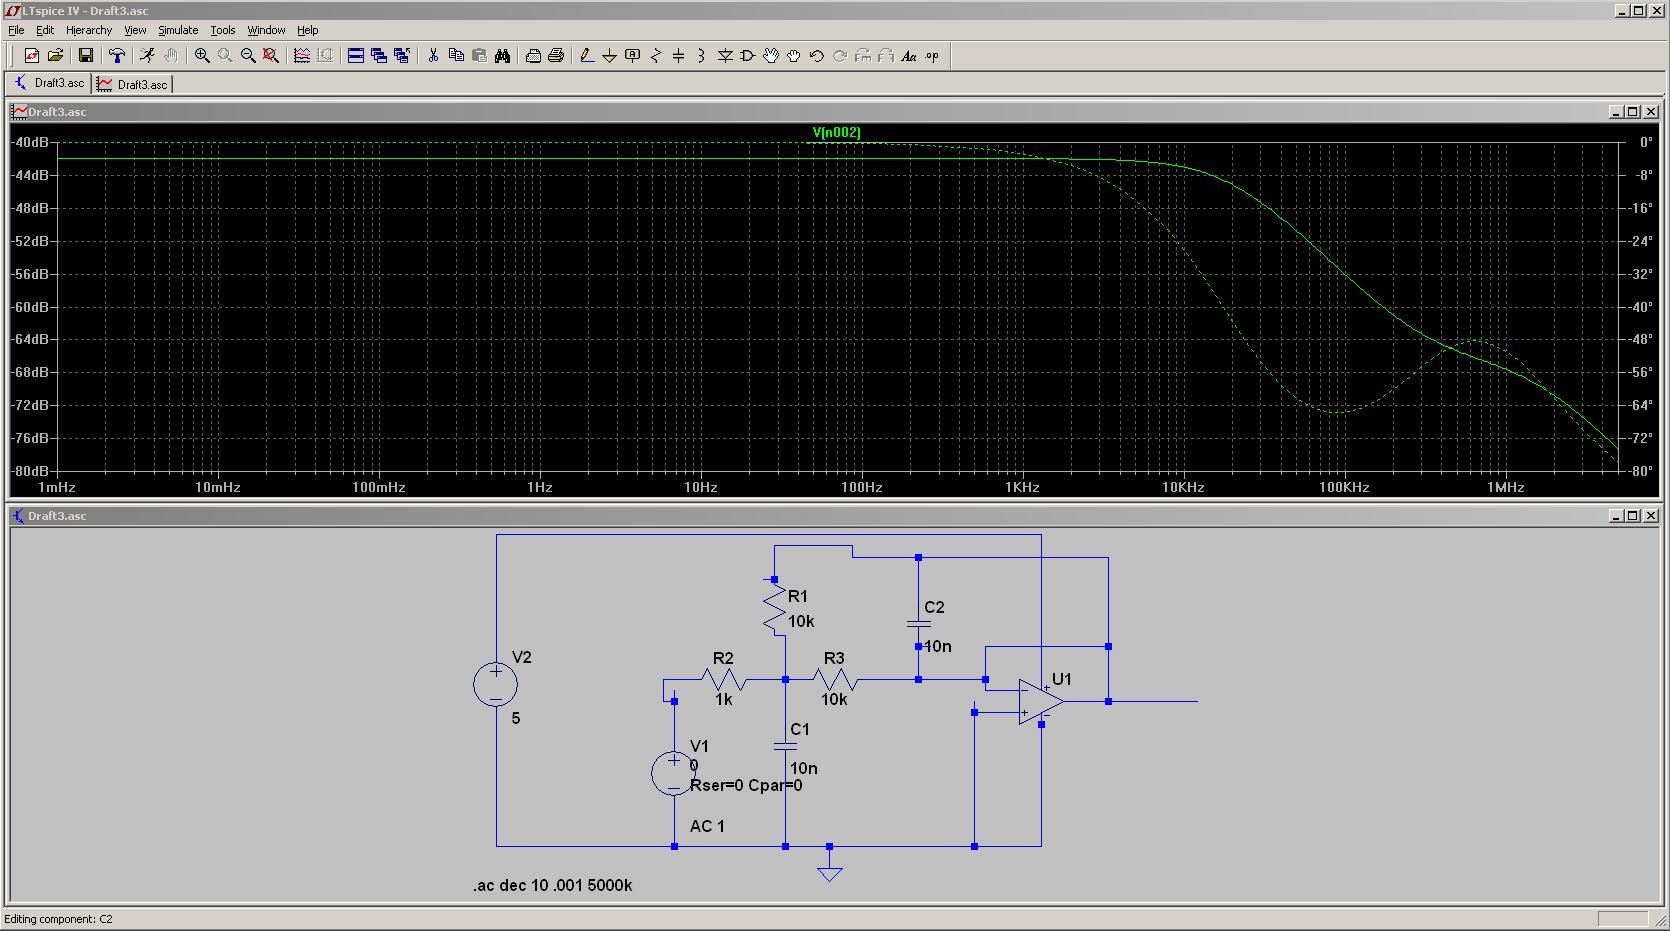Click the R2 value 1k
Viewport: 1670px width, 931px height.
click(724, 699)
